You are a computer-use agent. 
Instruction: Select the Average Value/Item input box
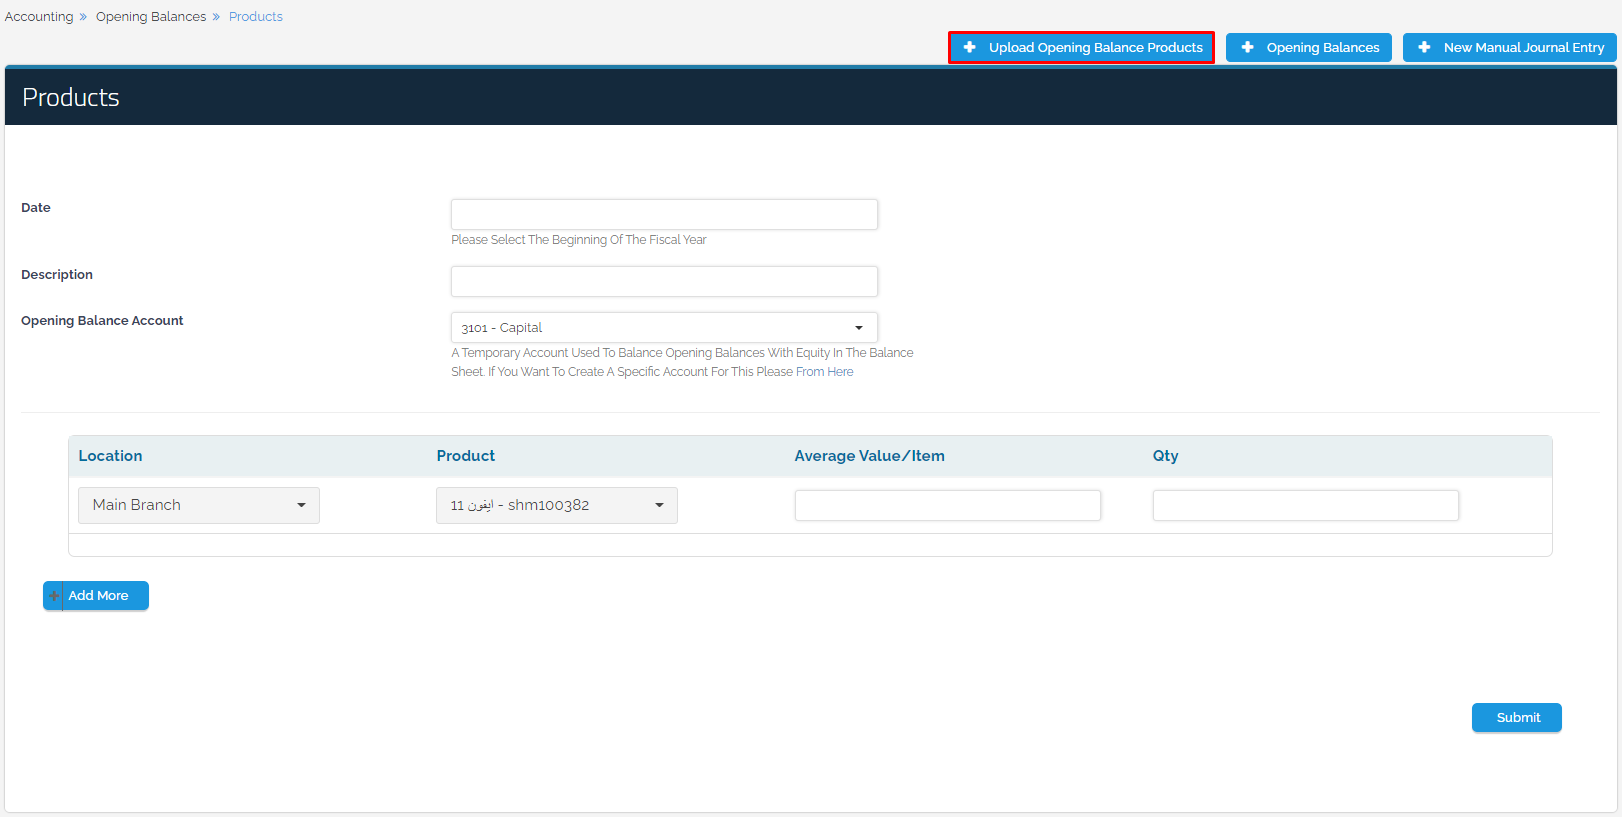(947, 505)
